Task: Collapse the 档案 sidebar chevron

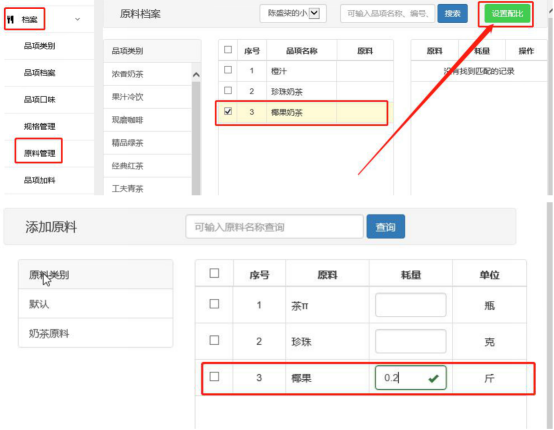Action: (x=78, y=19)
